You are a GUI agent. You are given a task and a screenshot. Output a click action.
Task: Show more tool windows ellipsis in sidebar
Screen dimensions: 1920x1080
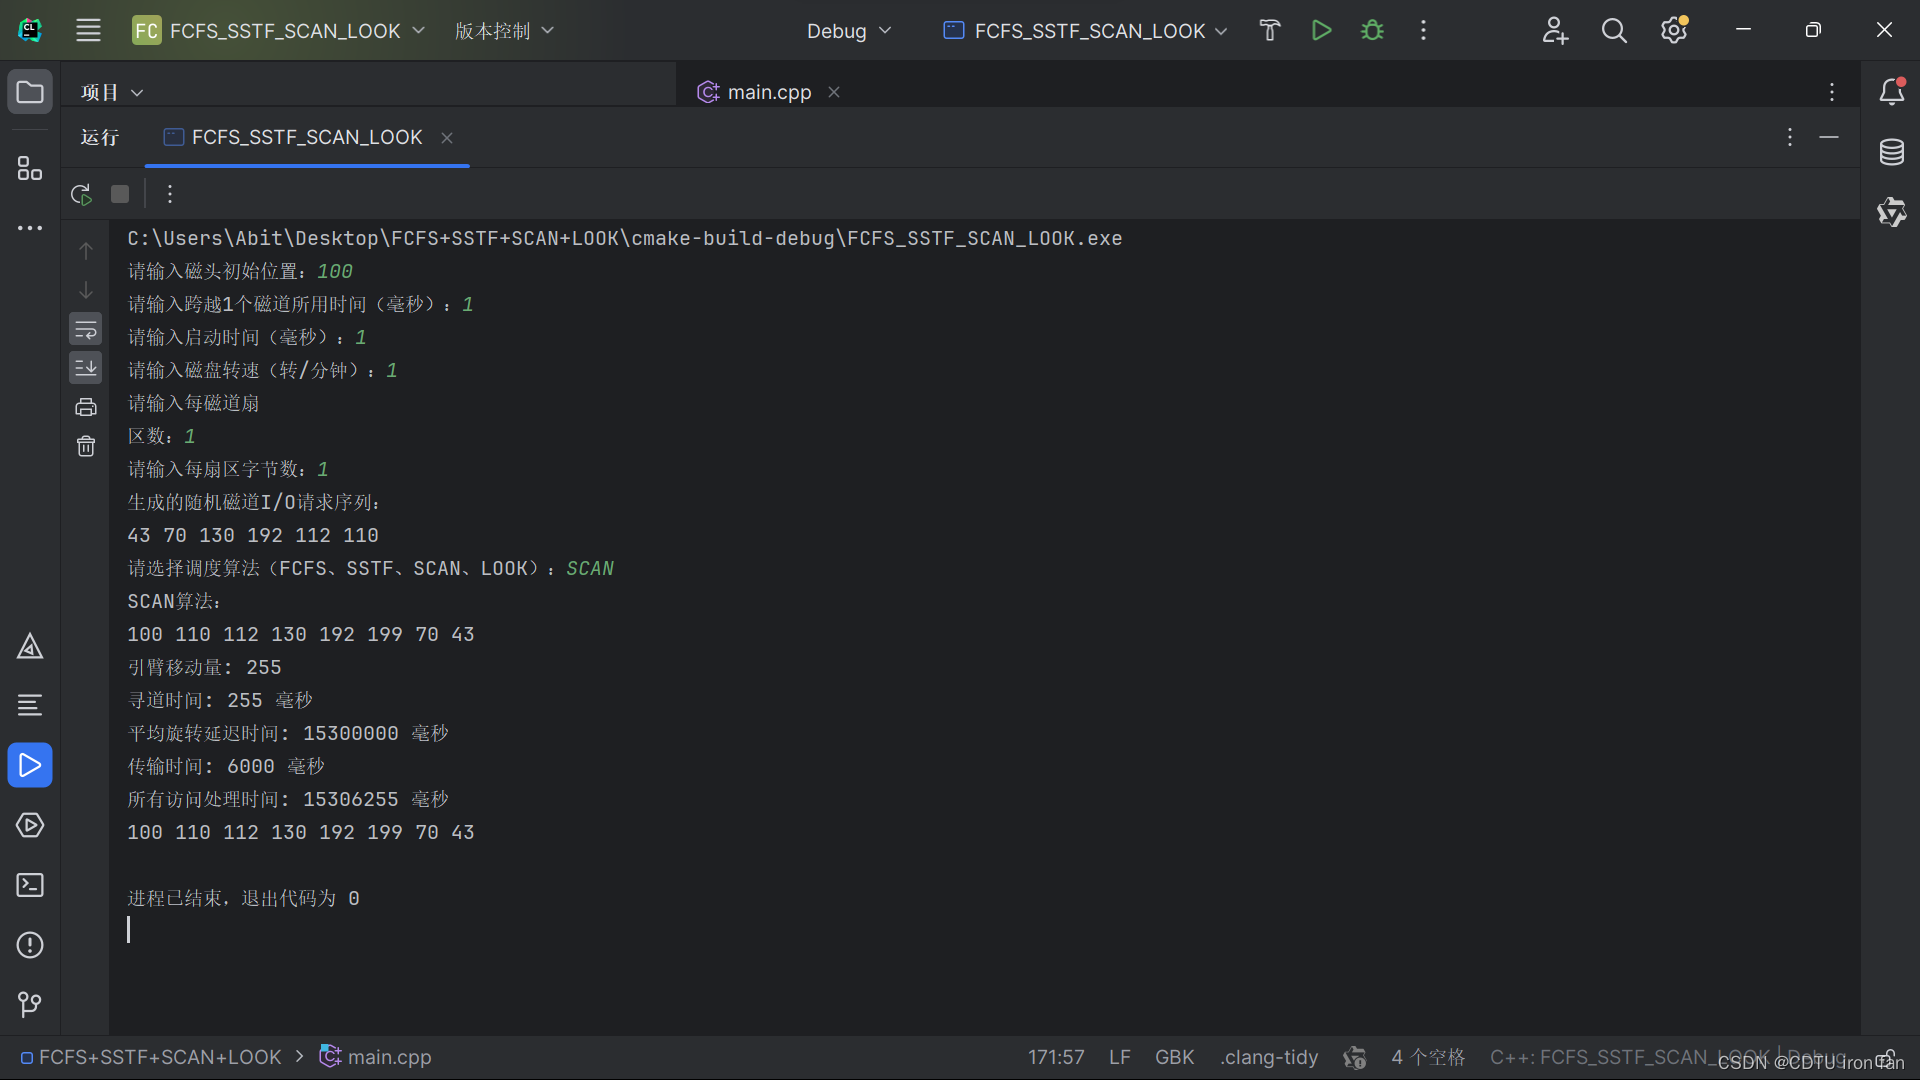pyautogui.click(x=30, y=228)
